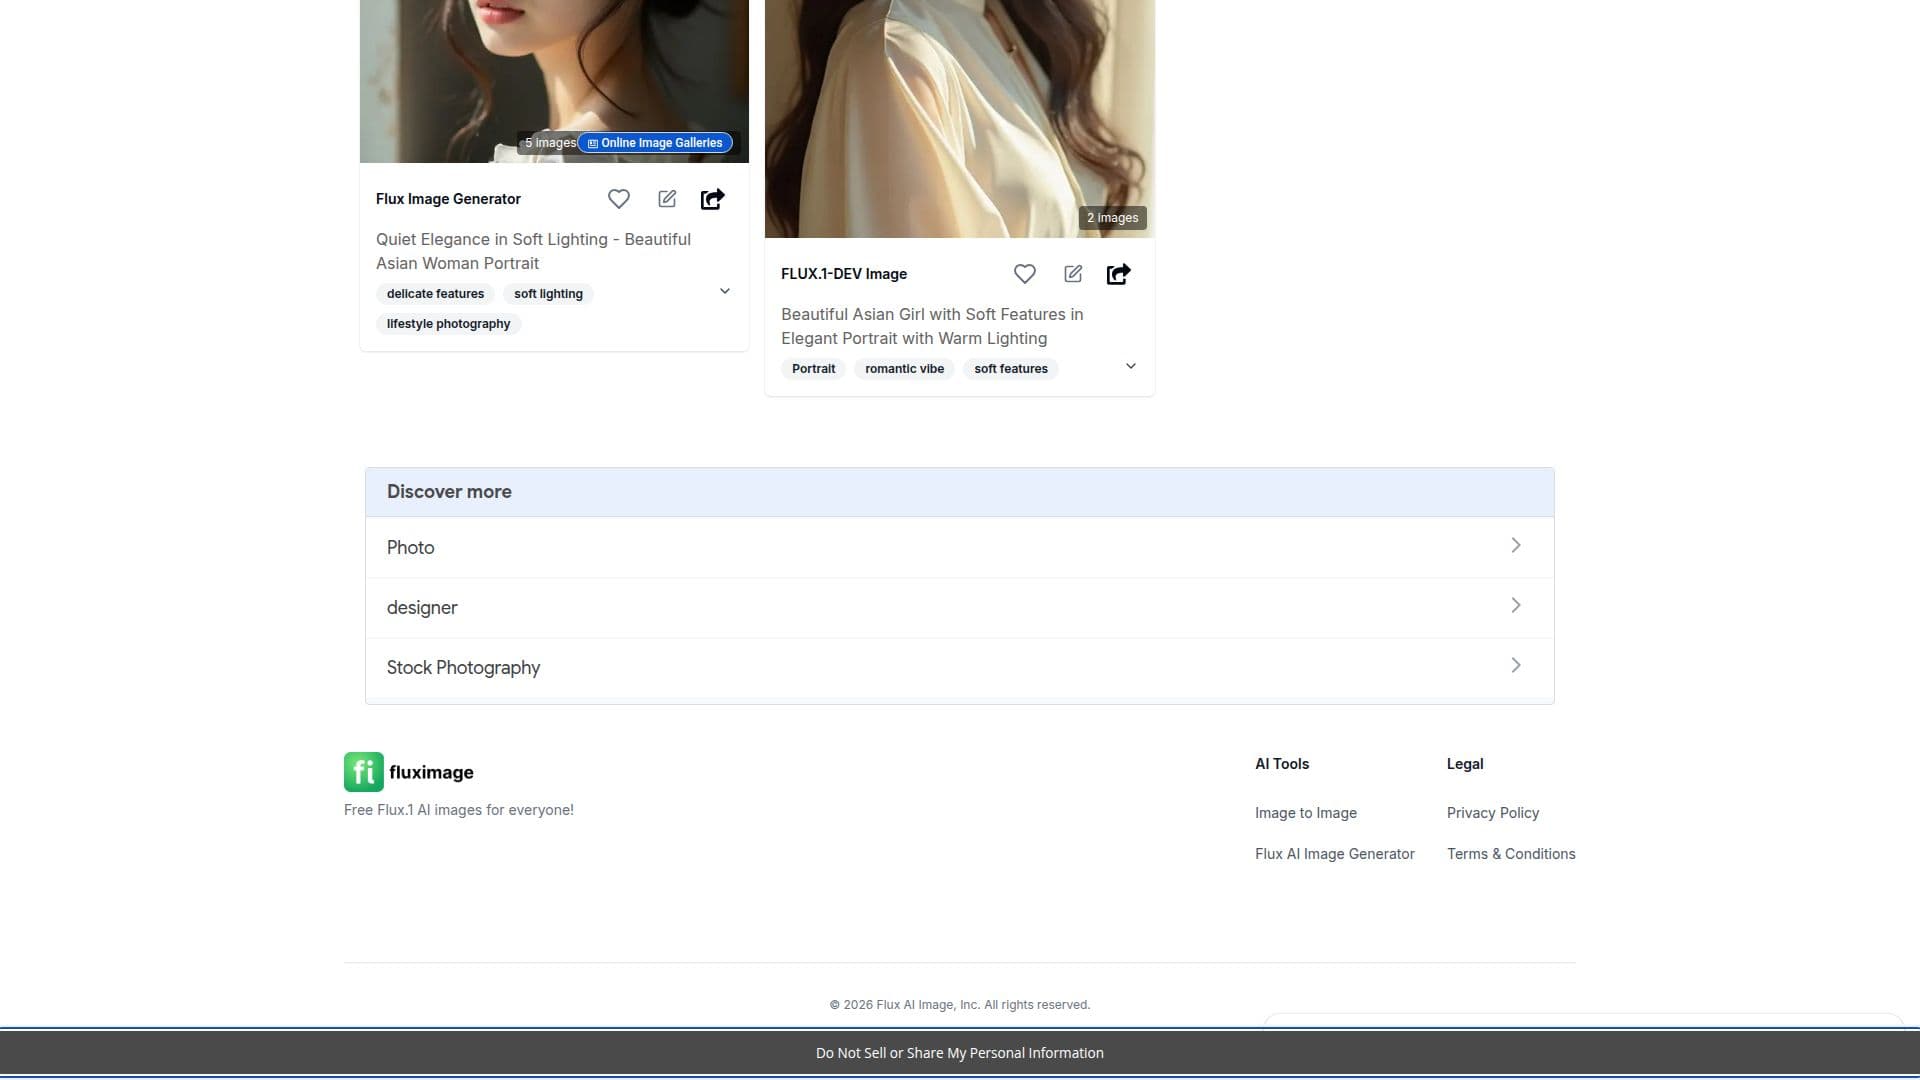Expand tags on Beautiful Asian Girl card
This screenshot has height=1080, width=1920.
pyautogui.click(x=1131, y=366)
